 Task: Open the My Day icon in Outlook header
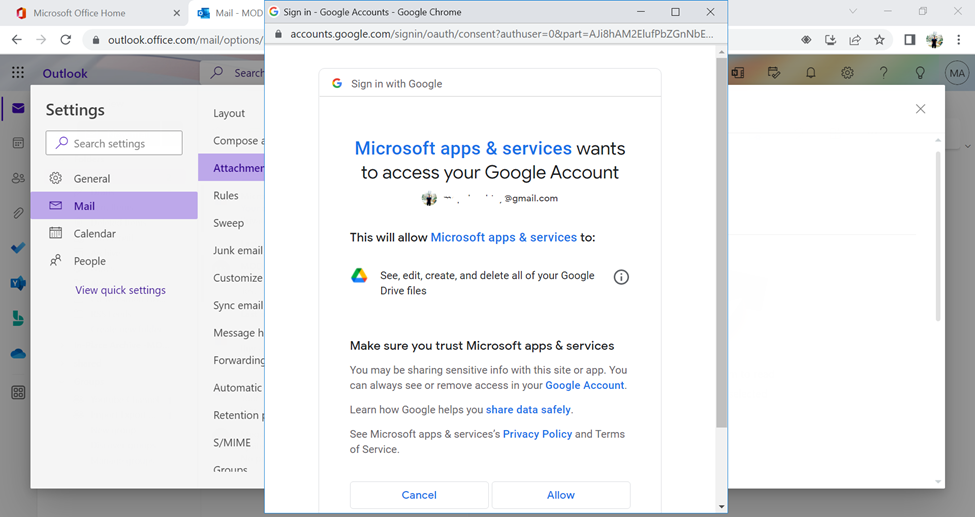[x=774, y=73]
